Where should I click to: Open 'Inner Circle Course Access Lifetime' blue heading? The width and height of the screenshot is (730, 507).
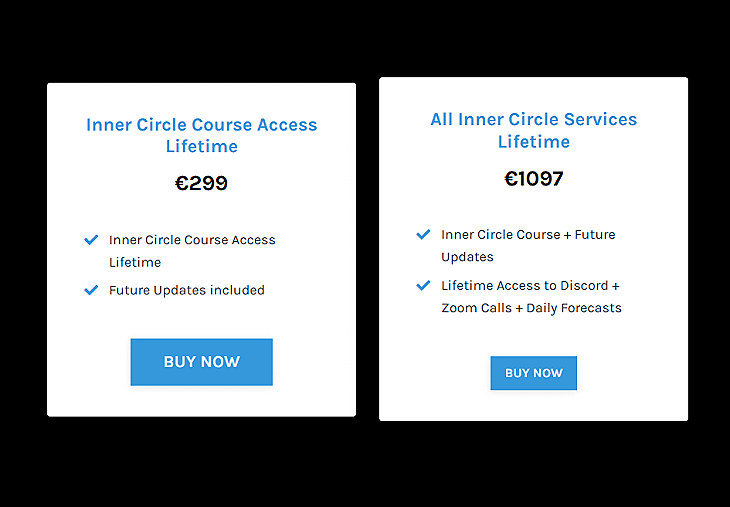tap(201, 135)
